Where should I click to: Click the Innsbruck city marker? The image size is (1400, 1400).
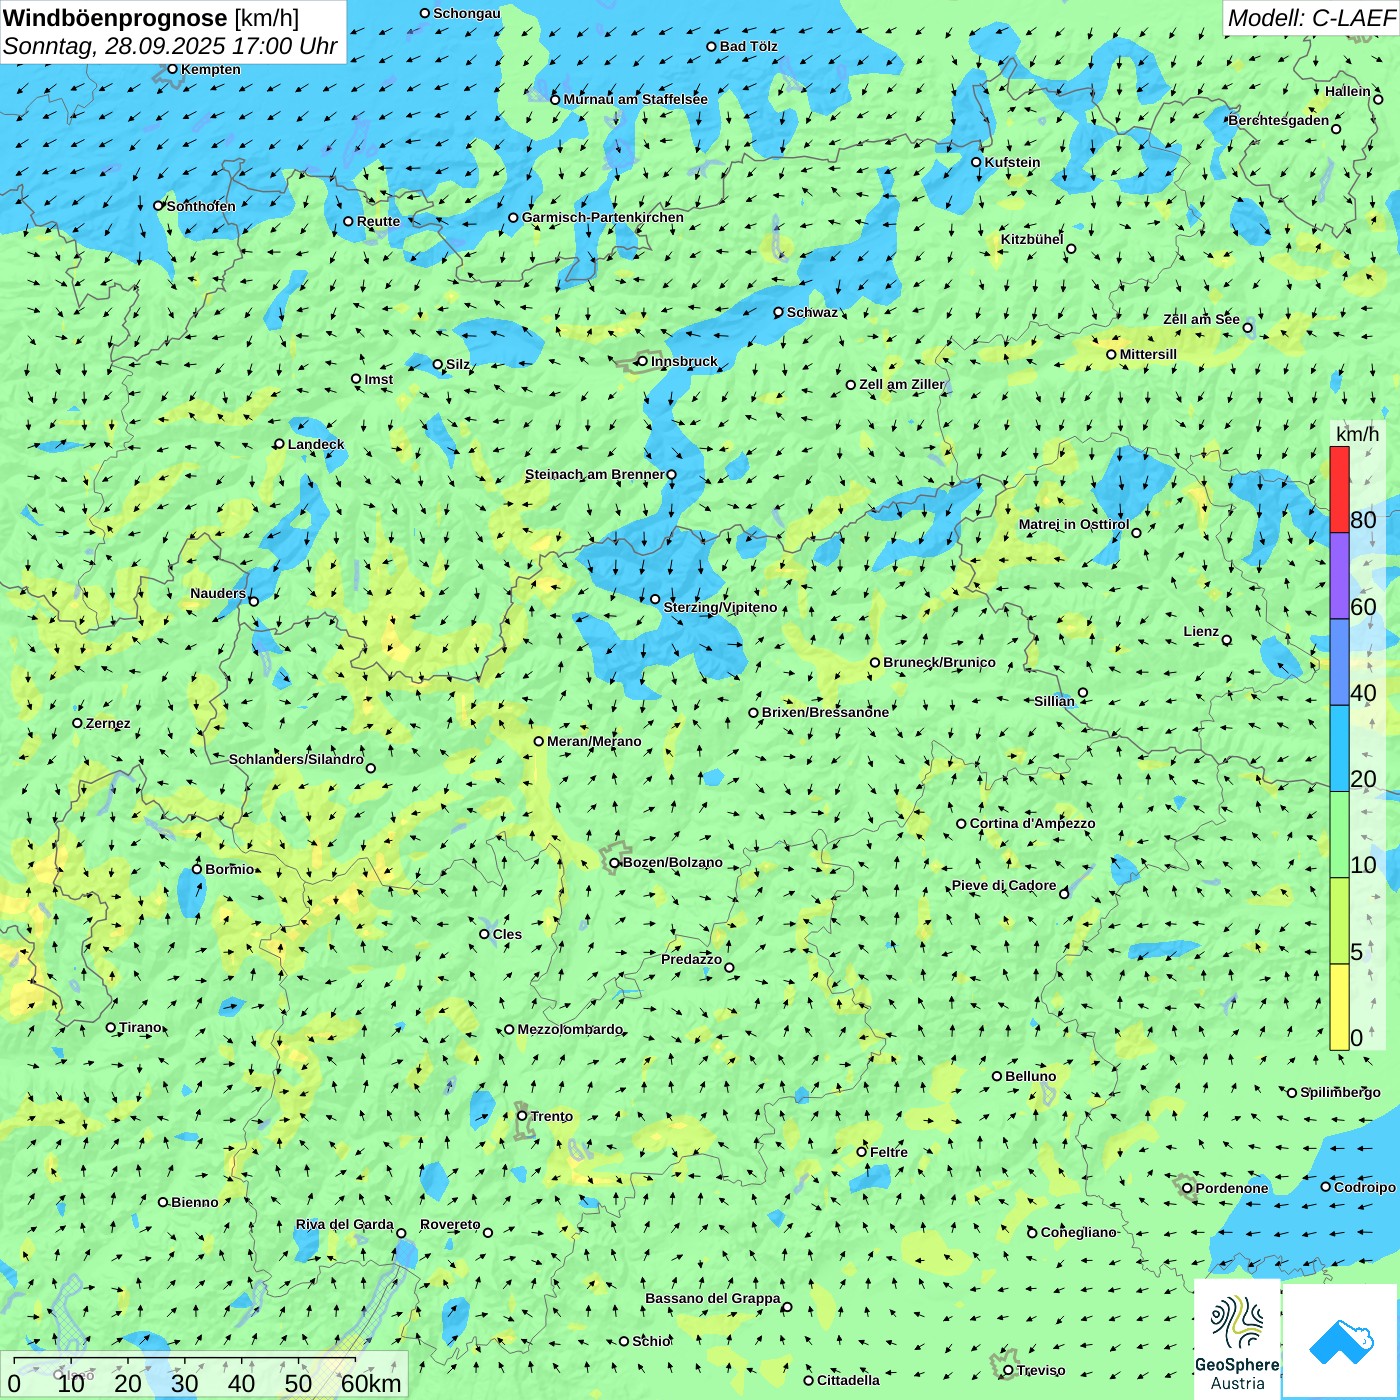pos(643,361)
